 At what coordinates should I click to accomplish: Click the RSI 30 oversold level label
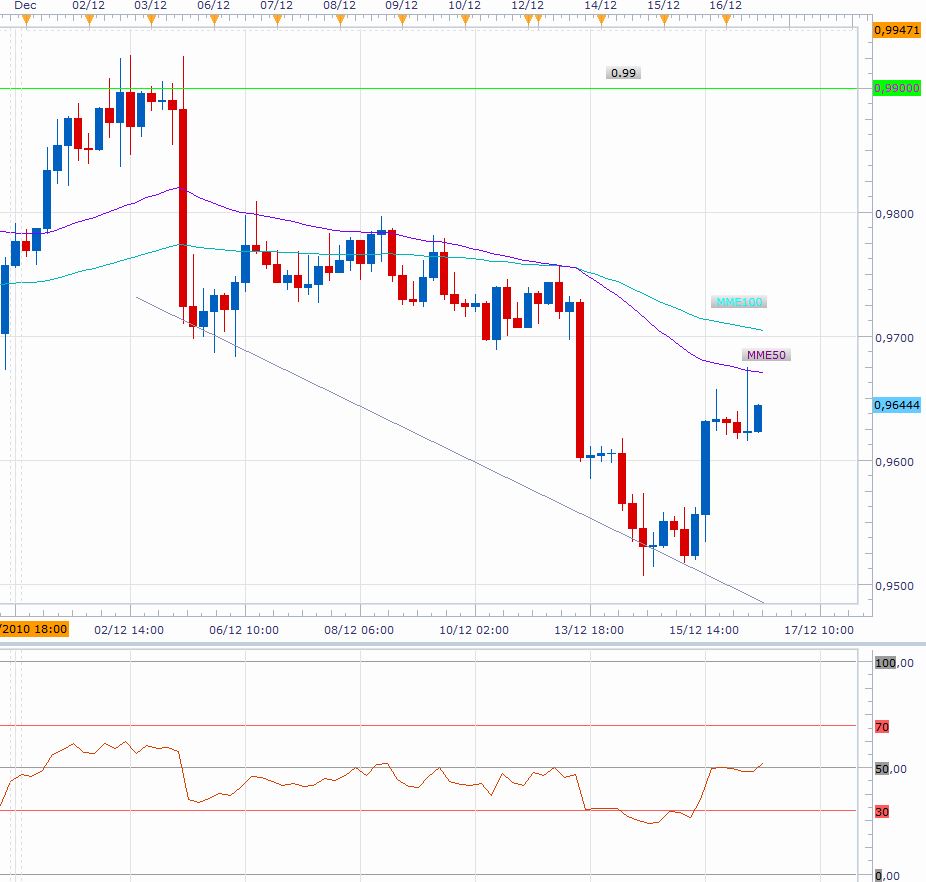tap(882, 812)
